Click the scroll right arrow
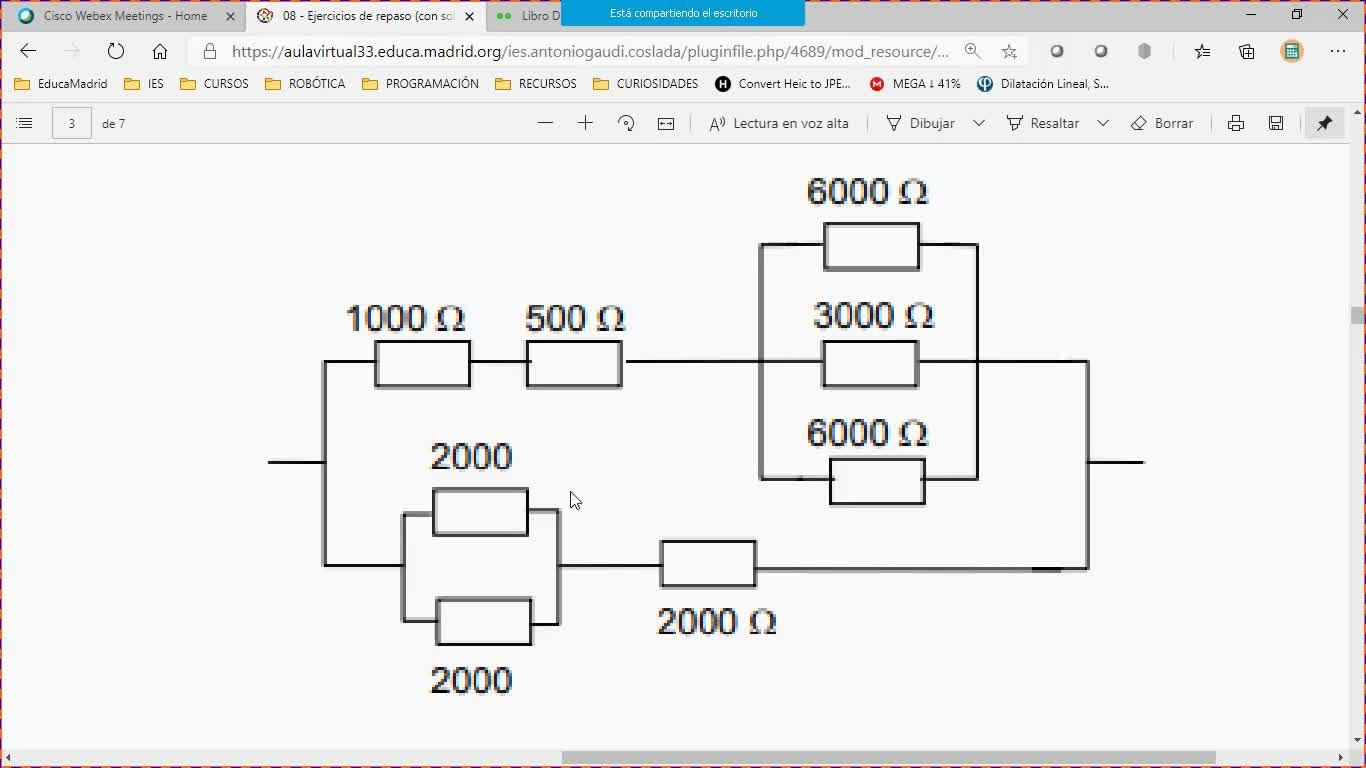This screenshot has width=1366, height=768. 1342,757
